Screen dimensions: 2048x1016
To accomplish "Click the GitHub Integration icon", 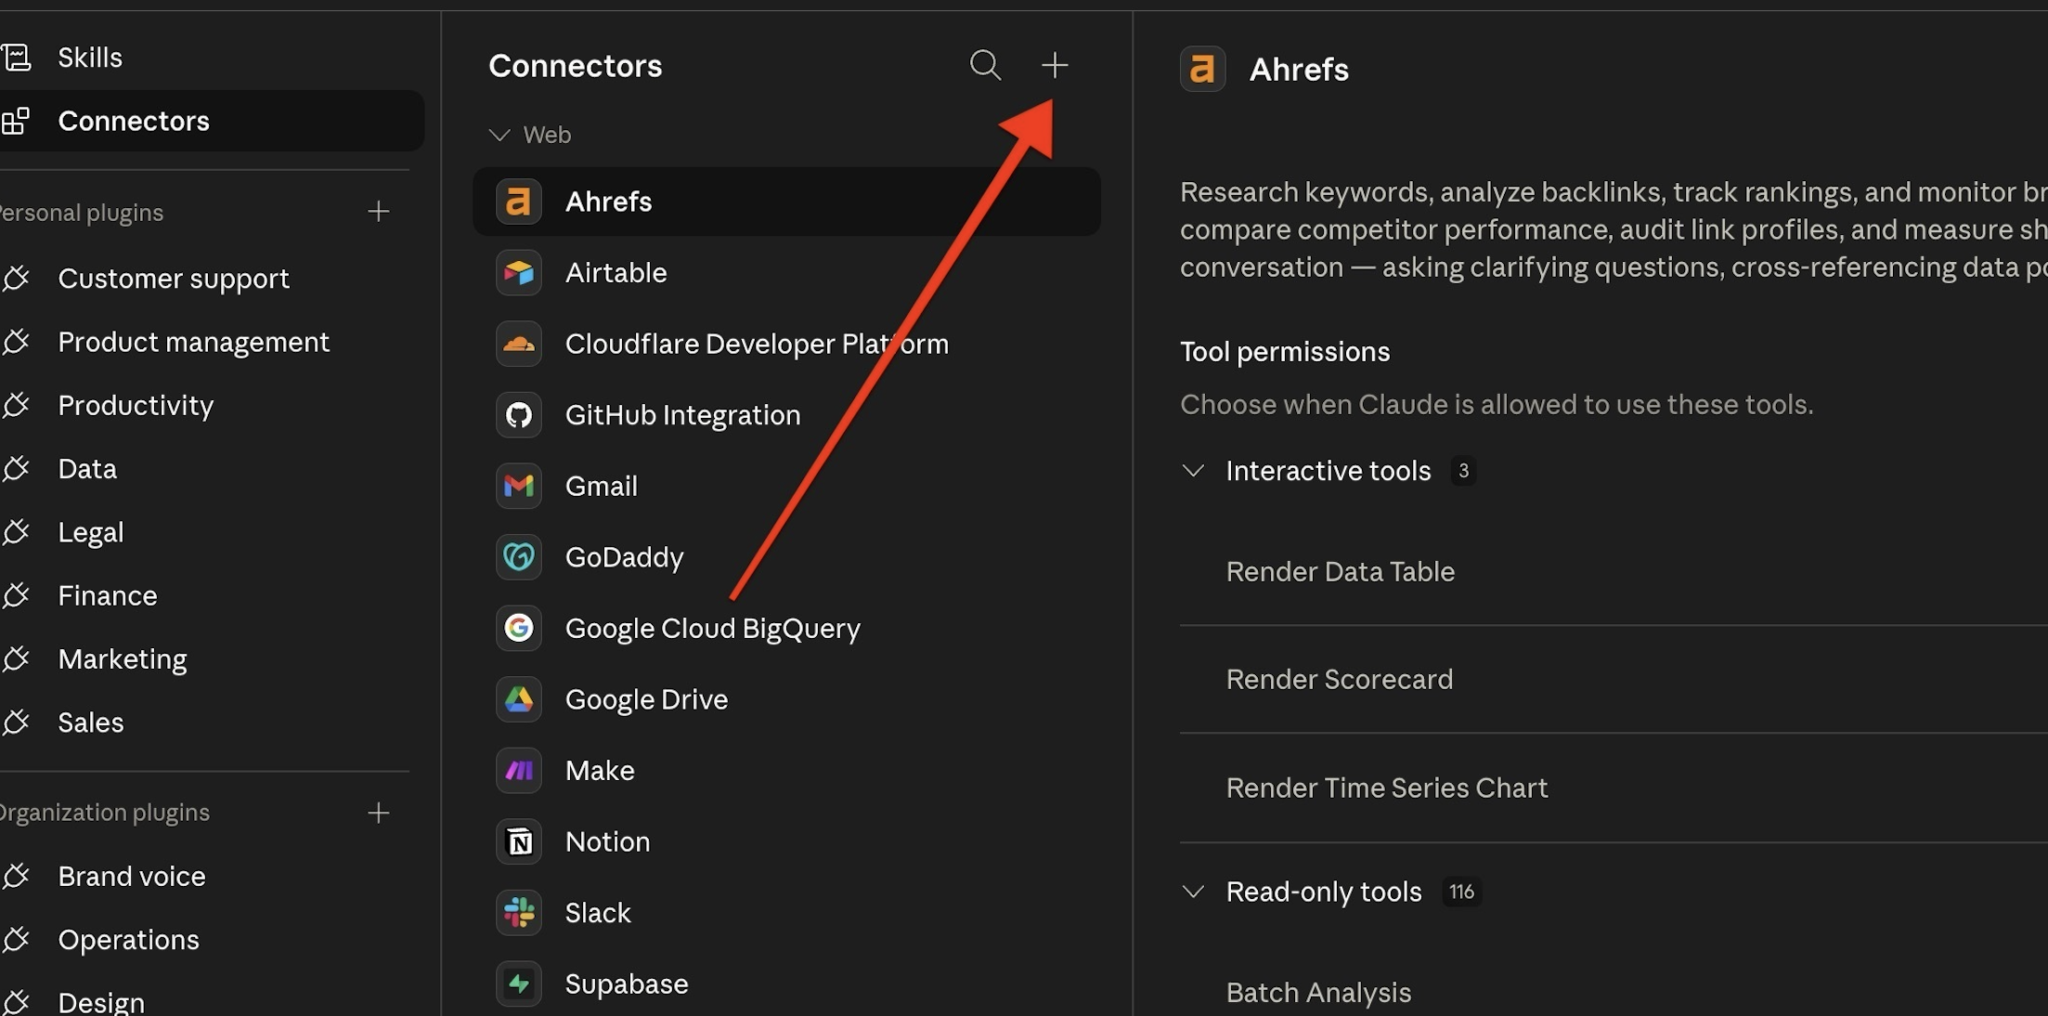I will click(x=518, y=415).
